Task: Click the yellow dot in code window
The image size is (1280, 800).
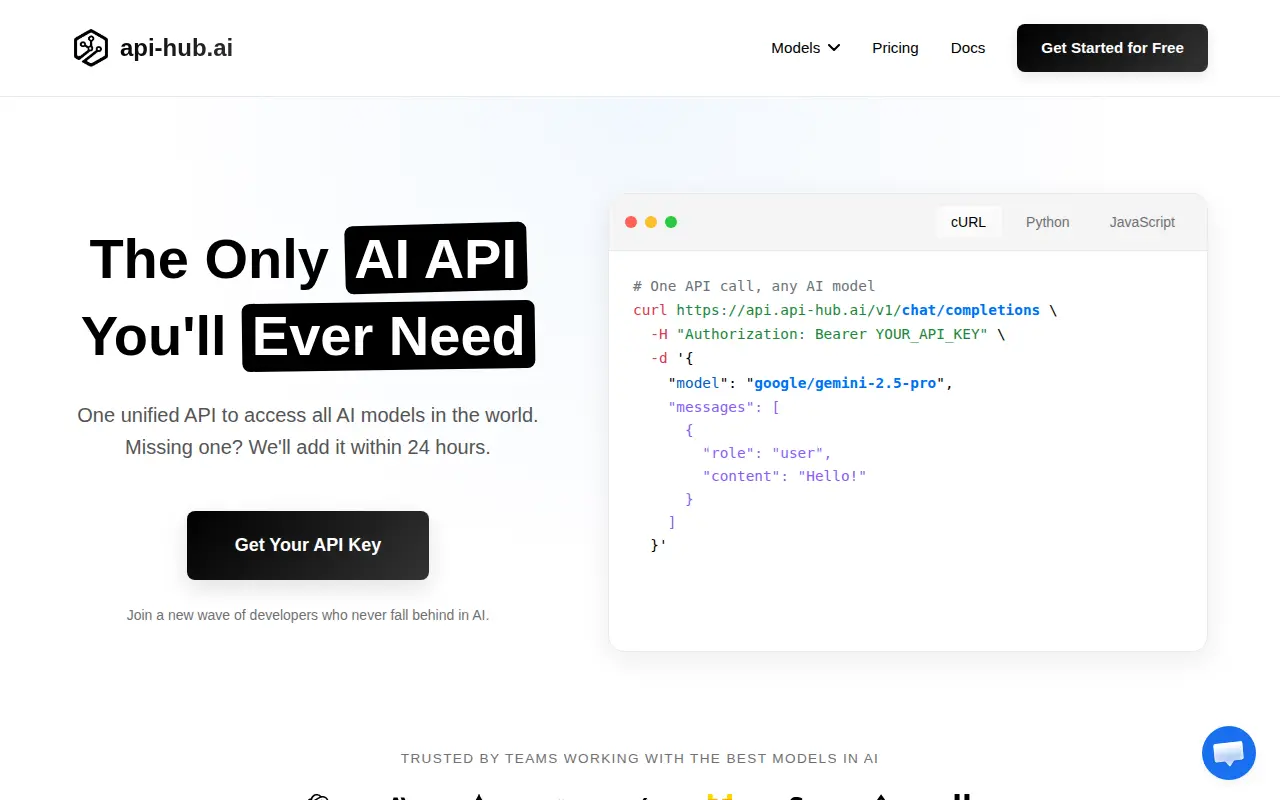Action: 651,222
